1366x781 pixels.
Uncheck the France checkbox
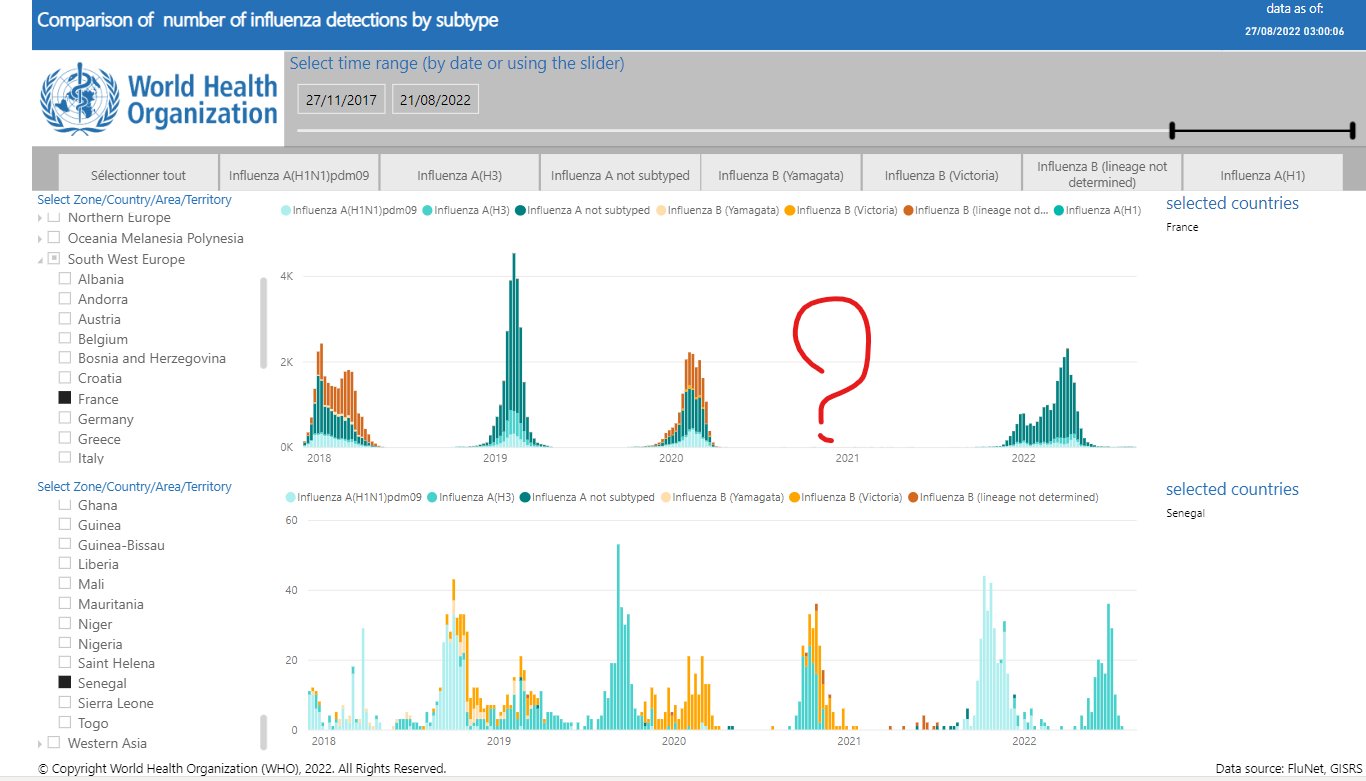pos(65,398)
